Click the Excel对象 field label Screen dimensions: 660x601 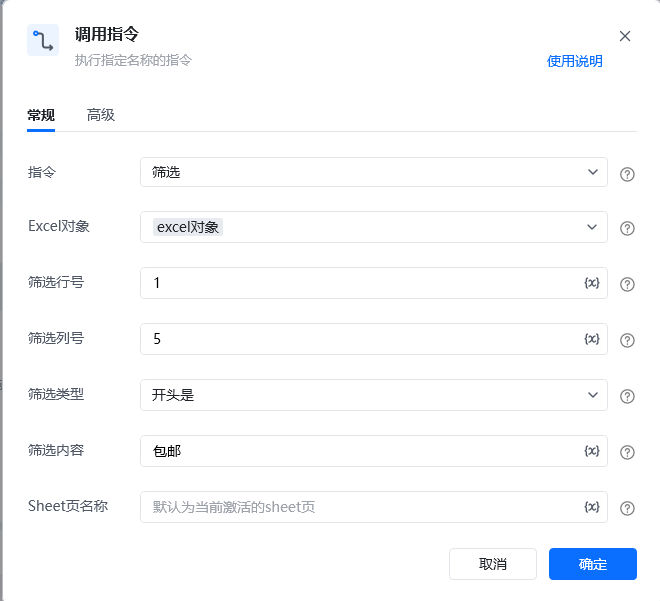(x=59, y=226)
